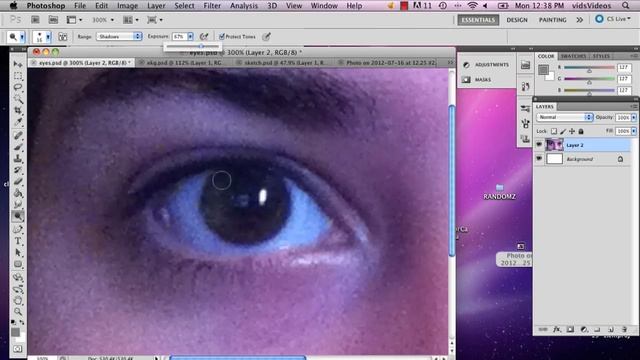
Task: Toggle lock image pixels brush icon
Action: point(563,131)
